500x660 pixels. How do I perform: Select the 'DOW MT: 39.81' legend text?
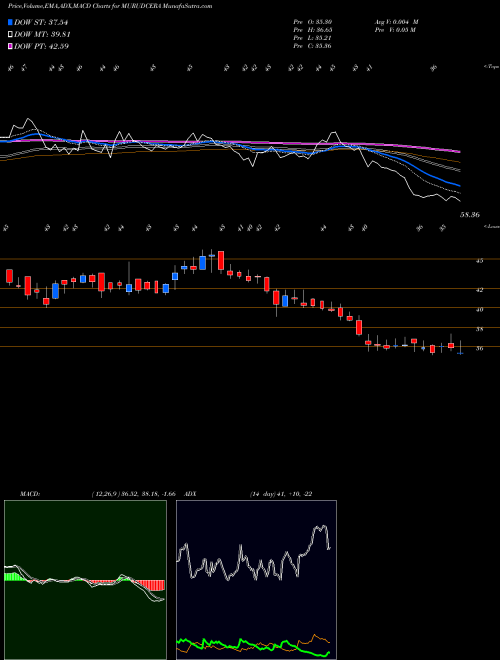click(x=42, y=35)
